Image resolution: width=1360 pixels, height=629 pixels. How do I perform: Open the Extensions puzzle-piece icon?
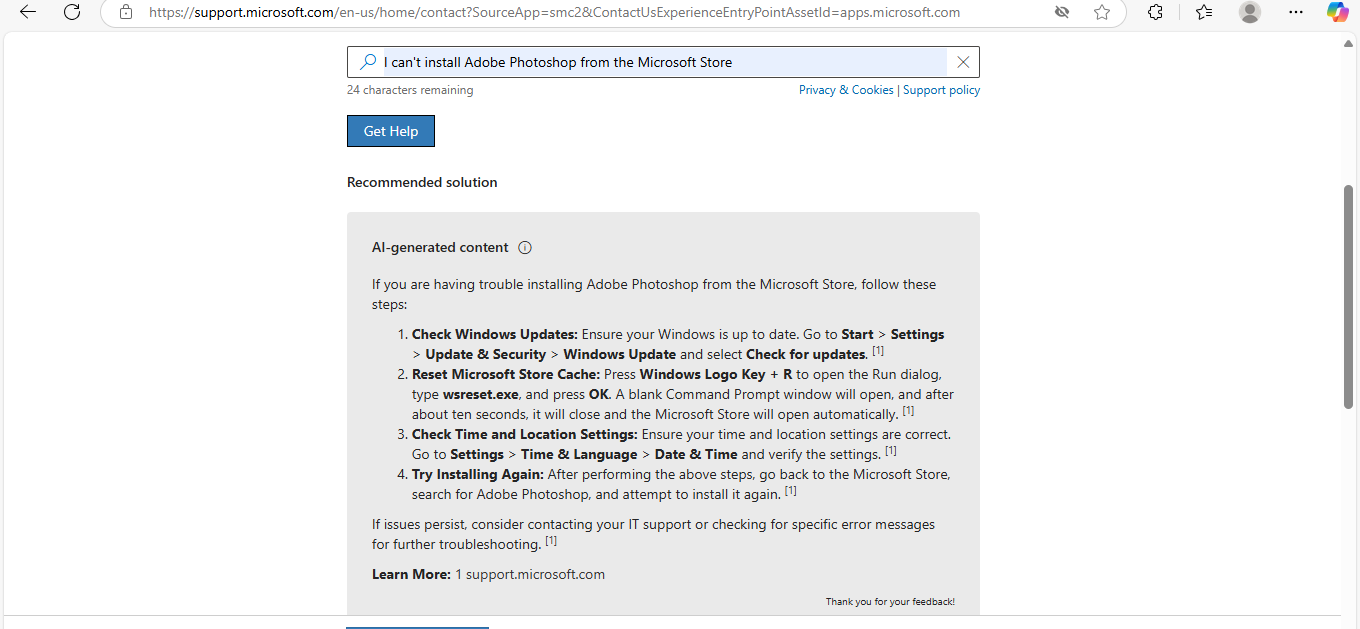pyautogui.click(x=1155, y=12)
